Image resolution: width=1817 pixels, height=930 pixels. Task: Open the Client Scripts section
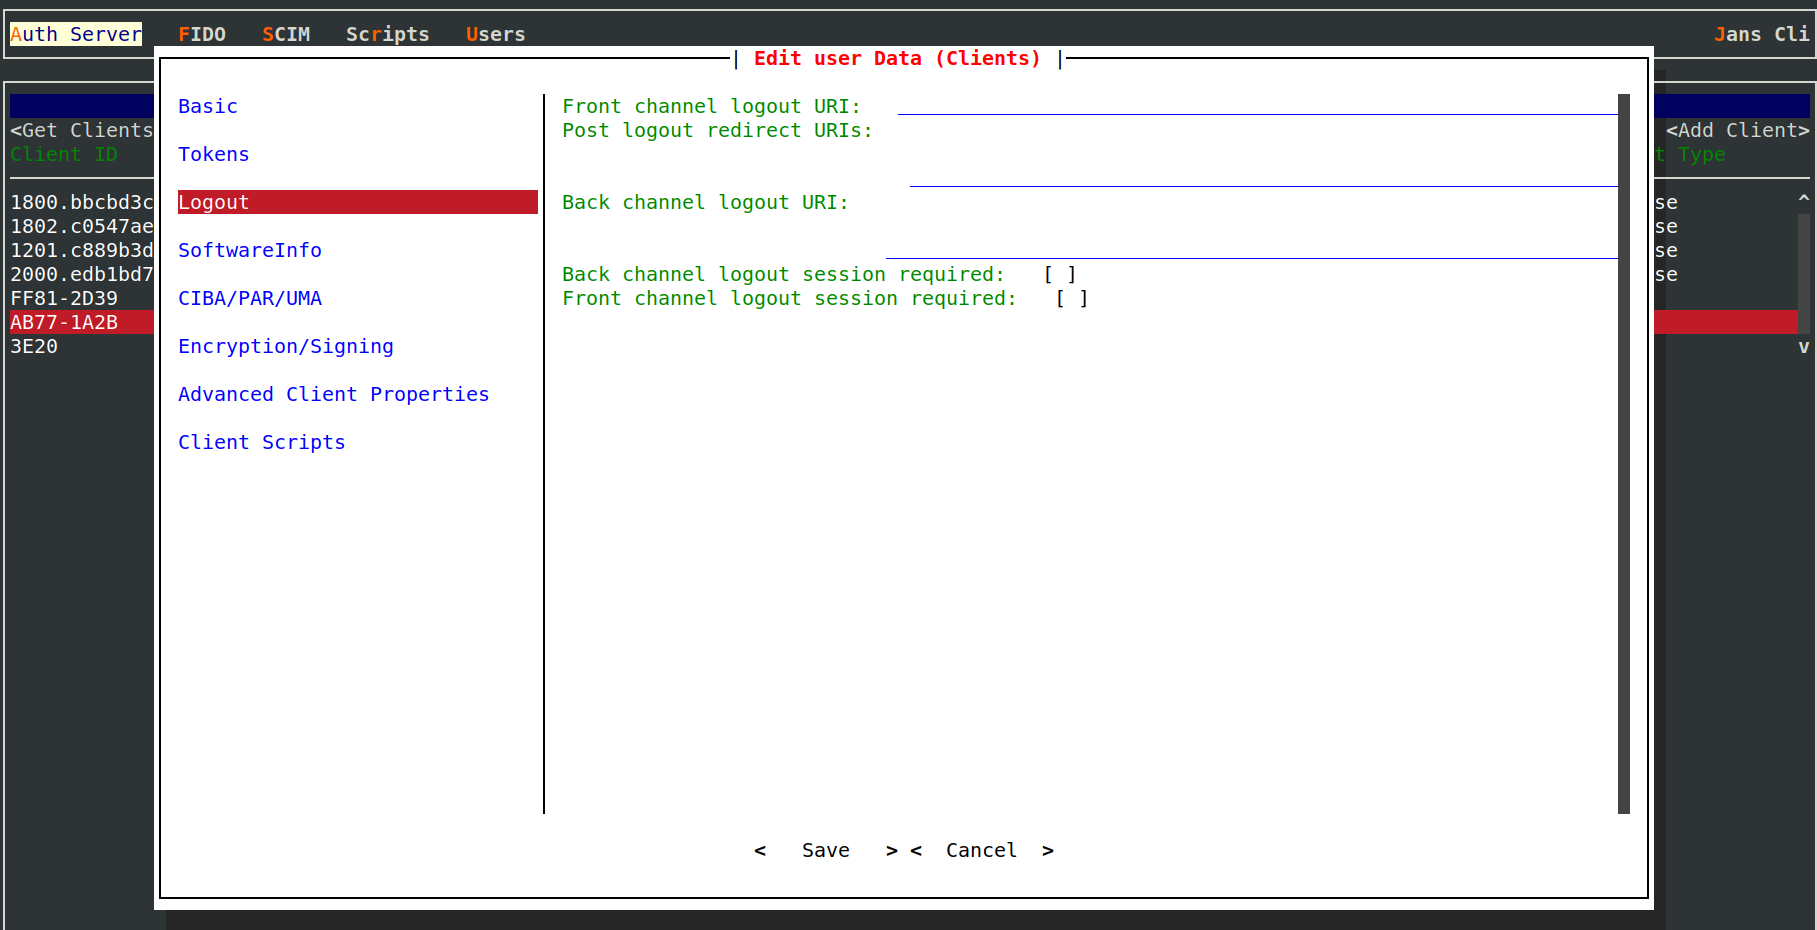point(262,442)
